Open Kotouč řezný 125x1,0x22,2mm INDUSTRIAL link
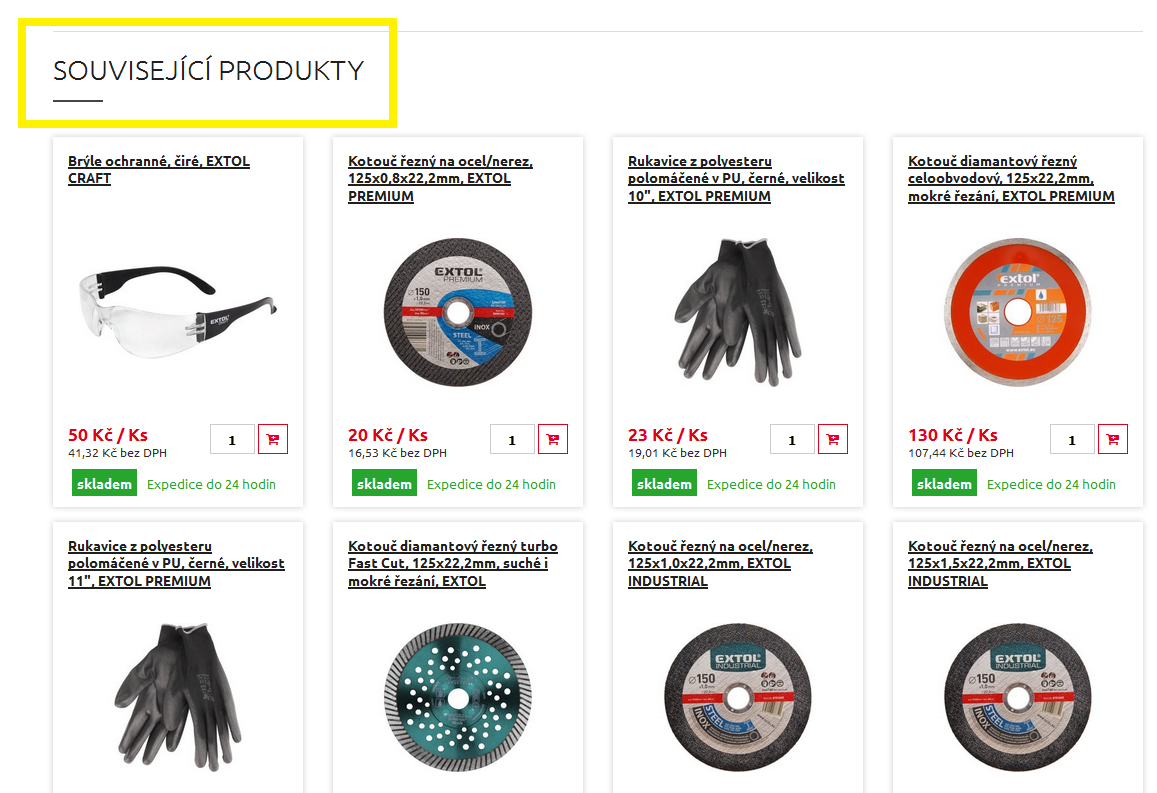 pyautogui.click(x=720, y=564)
